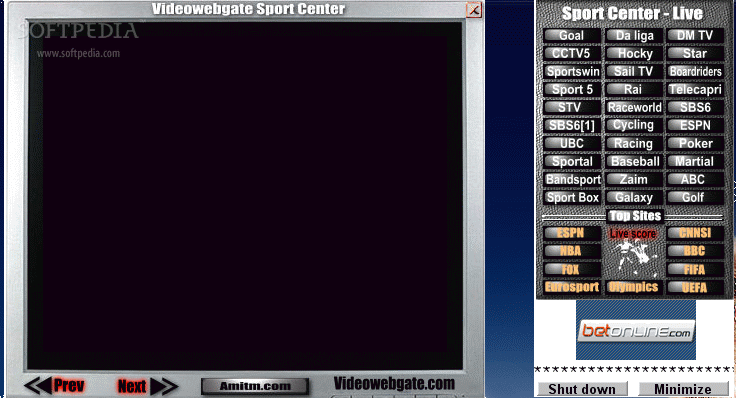
Task: Go to the UEFA top site
Action: click(695, 287)
